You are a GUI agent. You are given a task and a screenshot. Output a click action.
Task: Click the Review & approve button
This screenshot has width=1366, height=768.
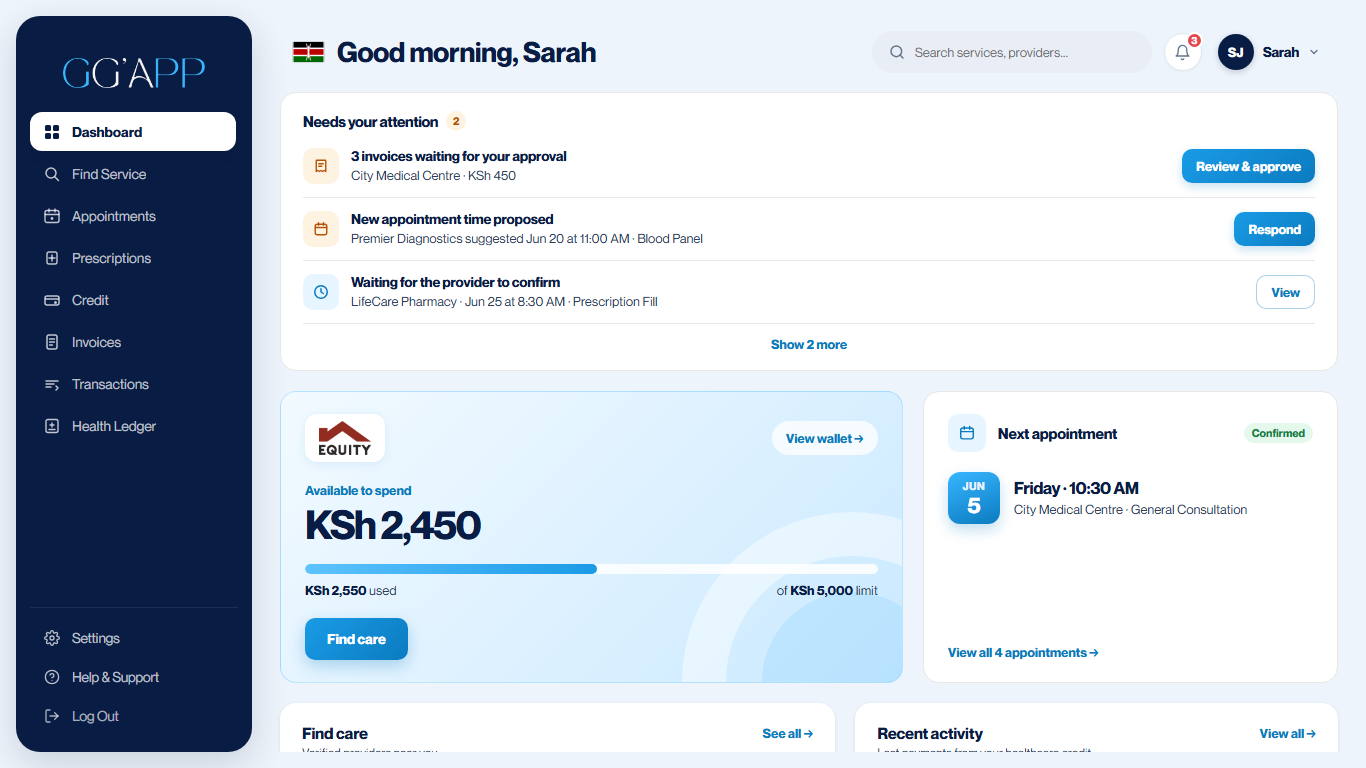point(1248,166)
